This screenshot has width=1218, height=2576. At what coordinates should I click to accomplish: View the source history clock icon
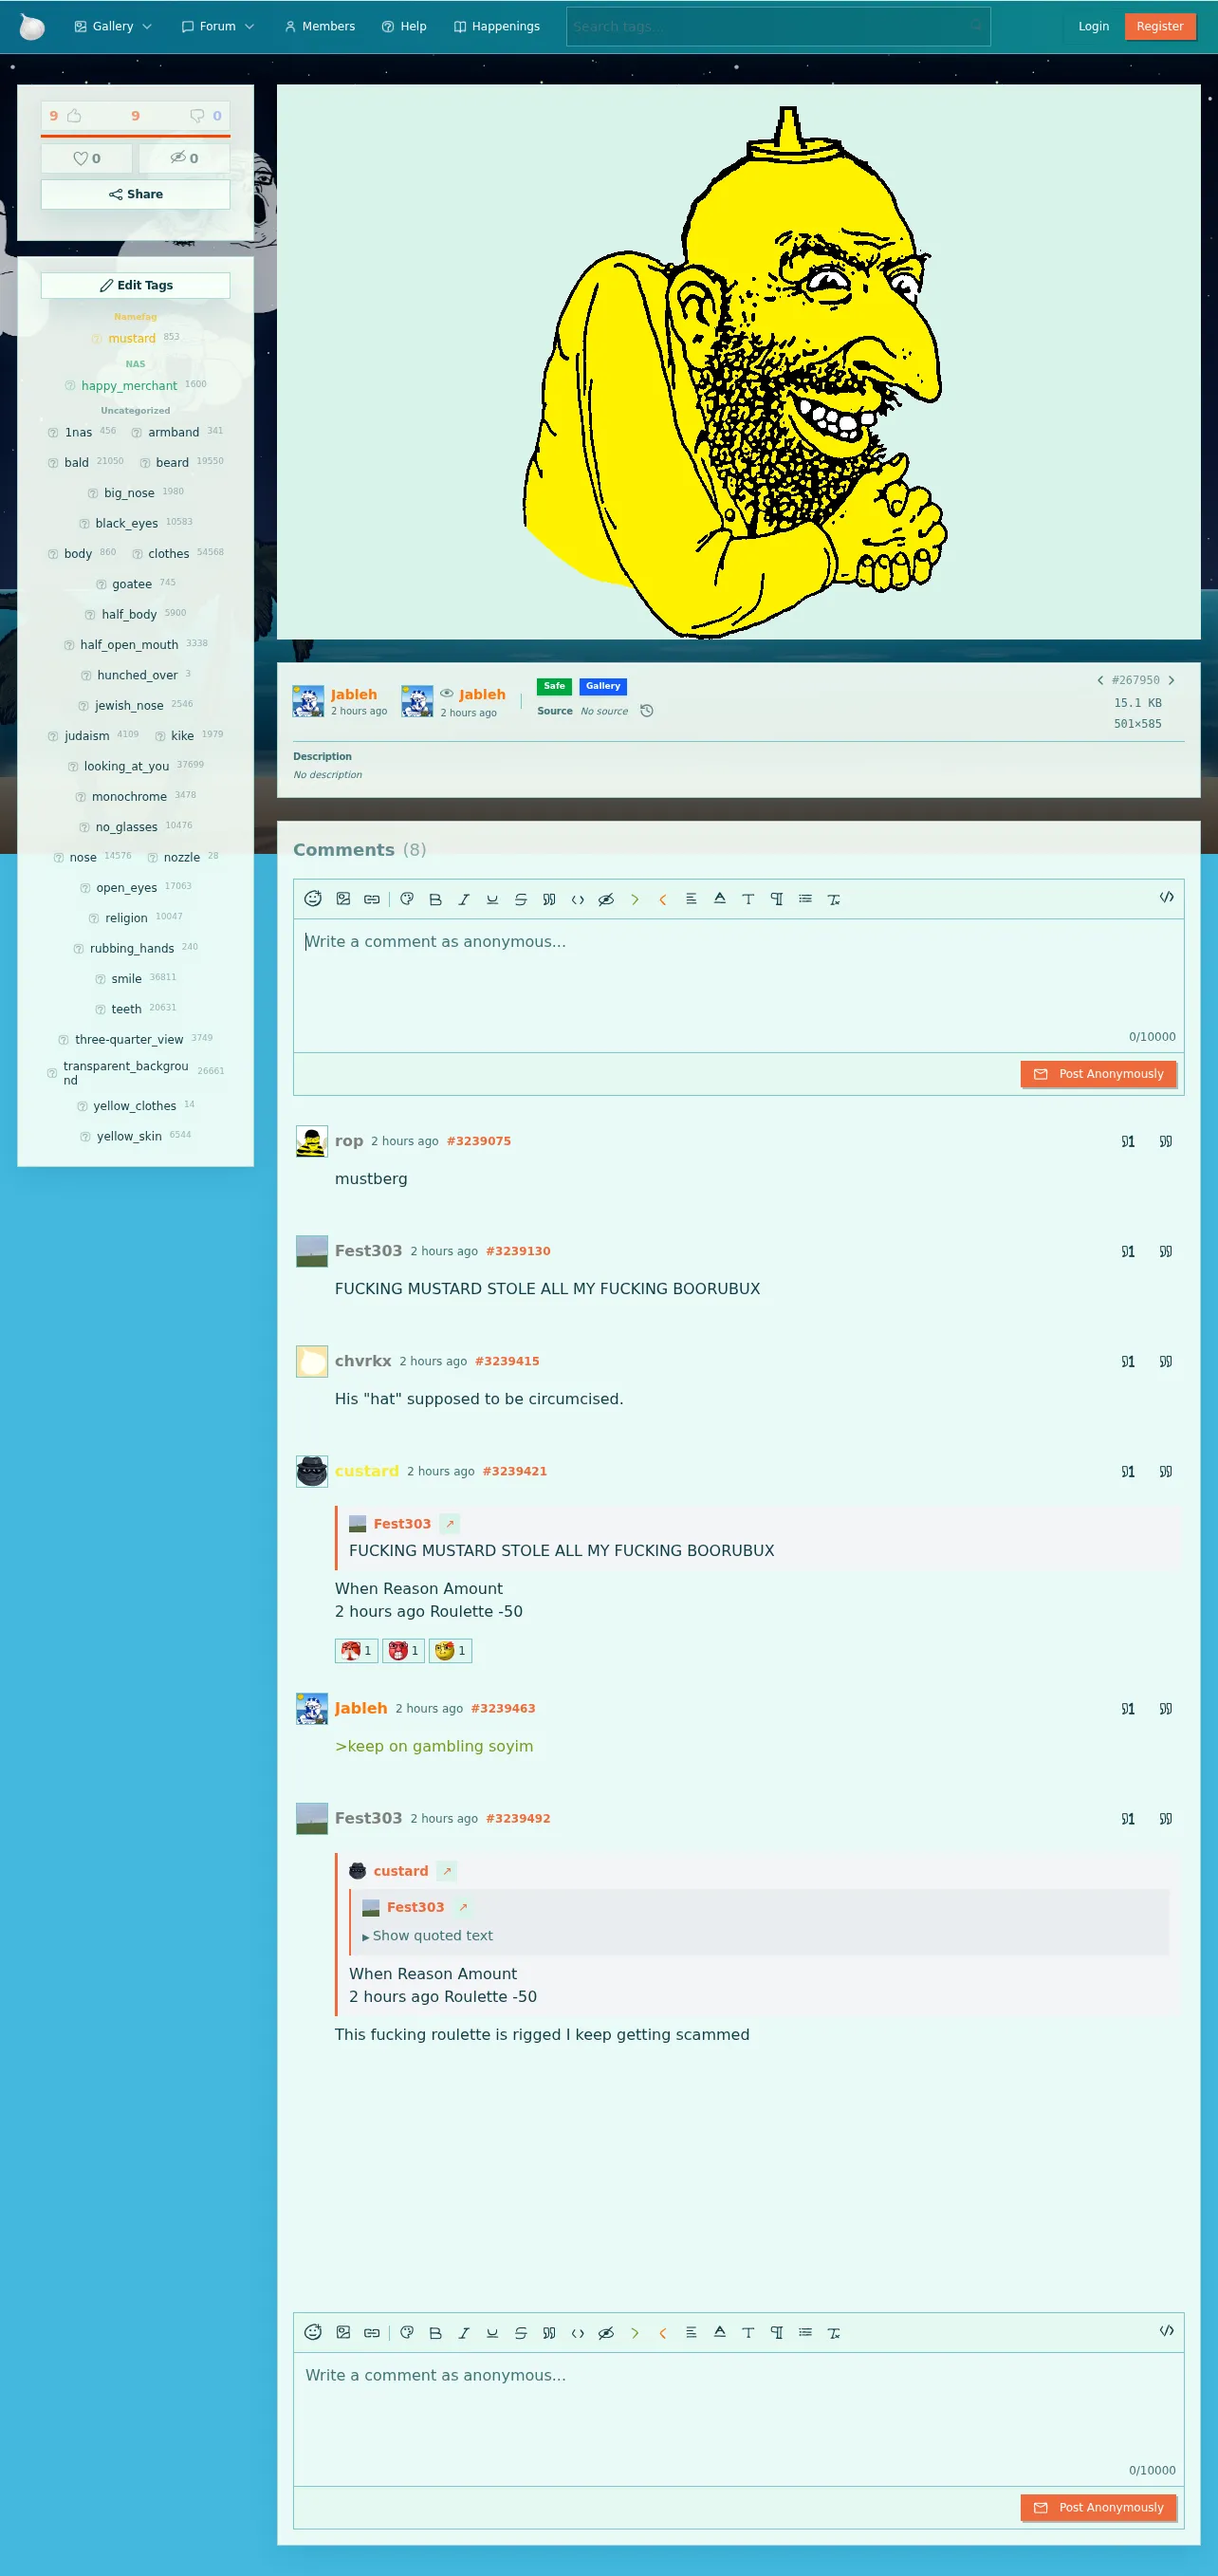tap(647, 711)
